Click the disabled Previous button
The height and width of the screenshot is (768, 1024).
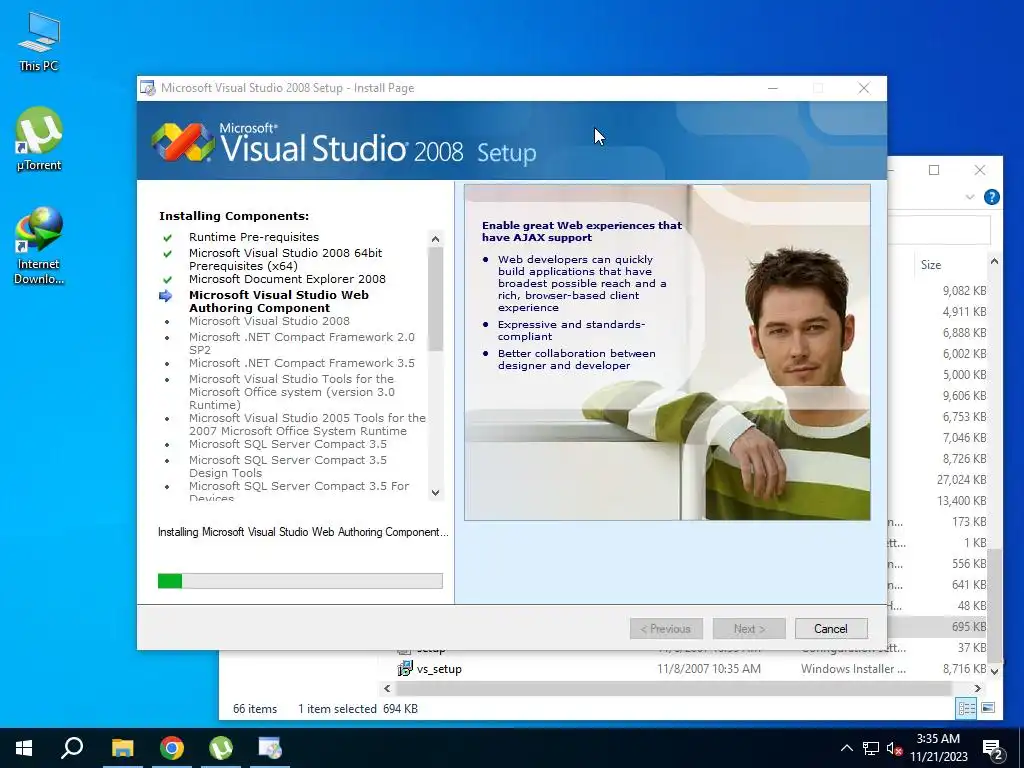point(666,629)
